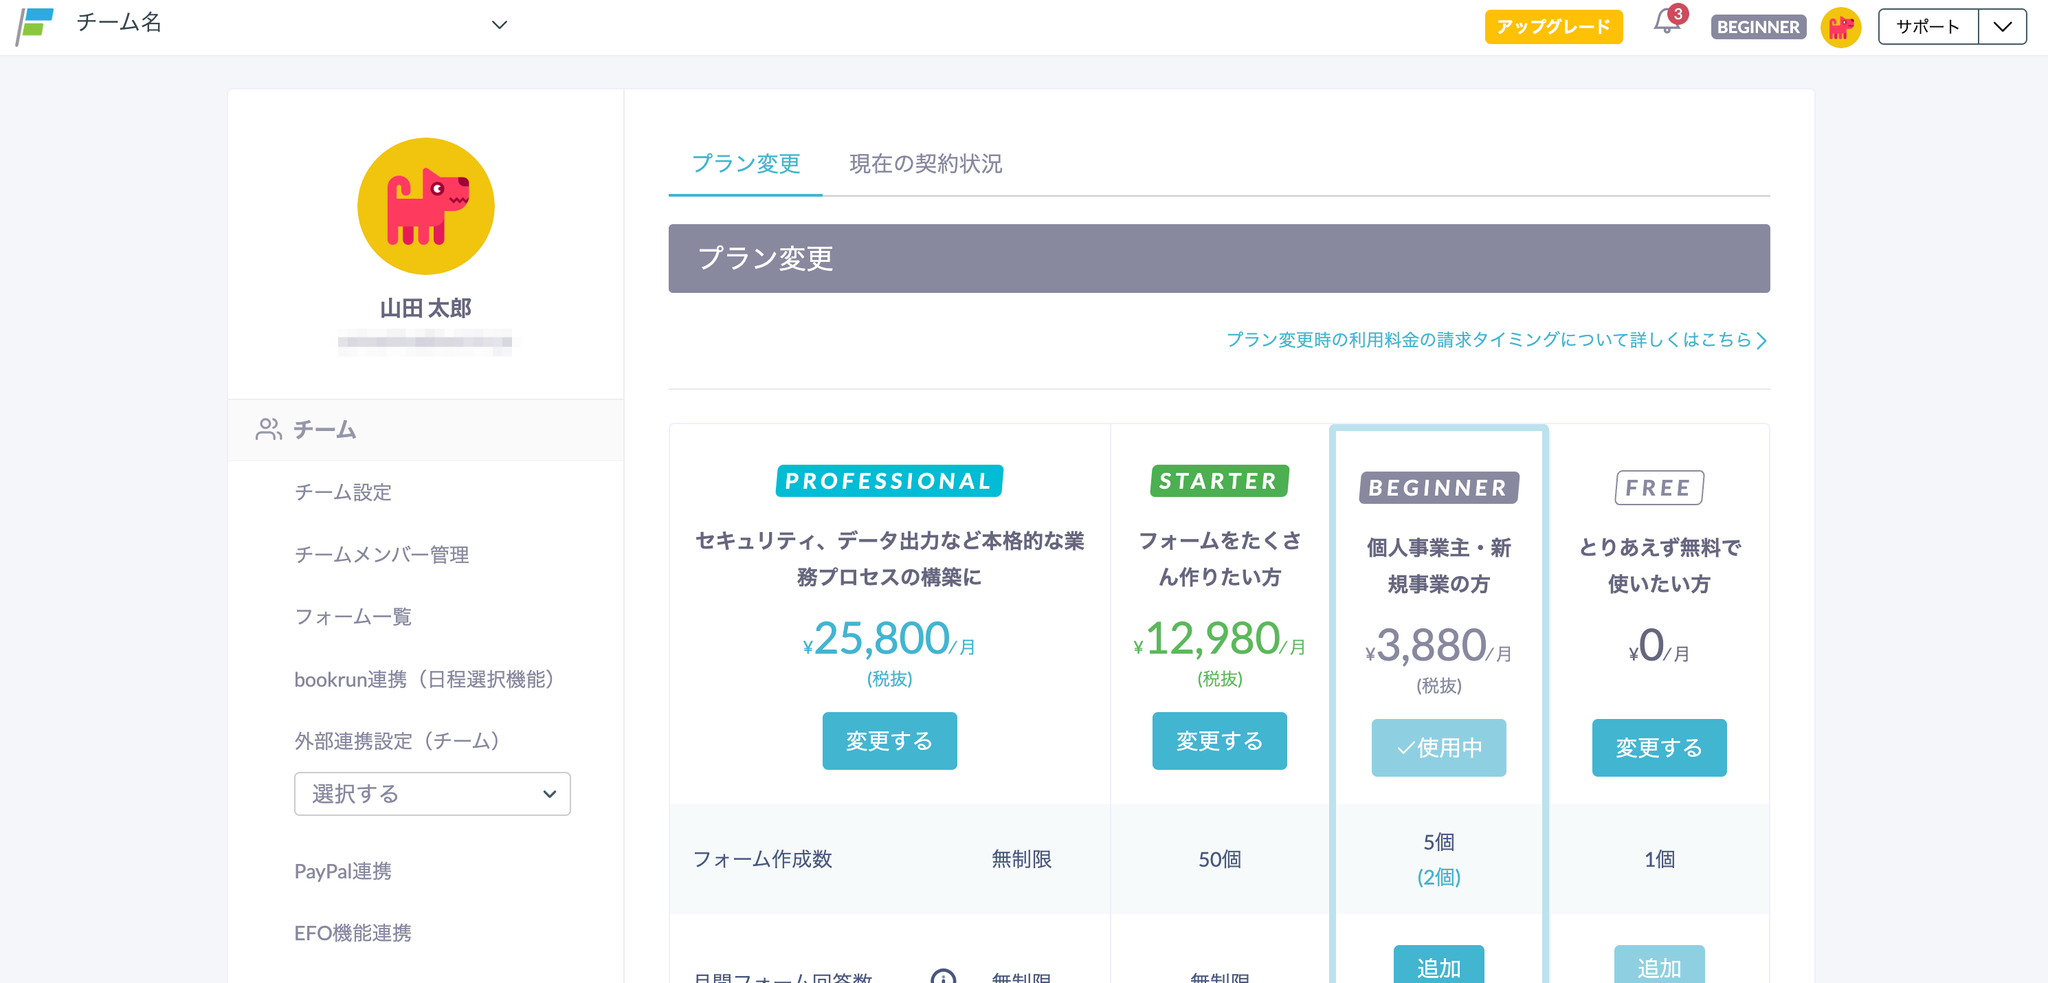Click 変更する under FREE plan
This screenshot has width=2048, height=983.
(x=1659, y=748)
